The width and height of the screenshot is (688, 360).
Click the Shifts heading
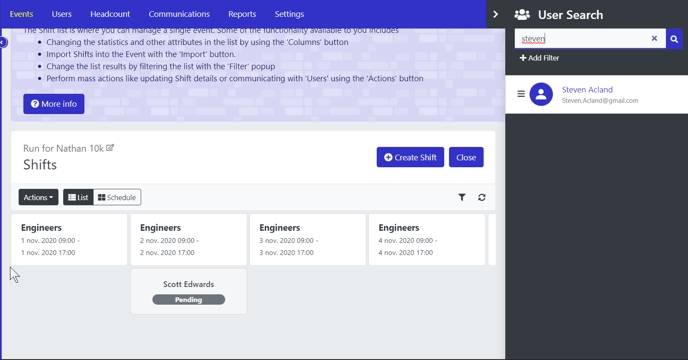[x=40, y=165]
